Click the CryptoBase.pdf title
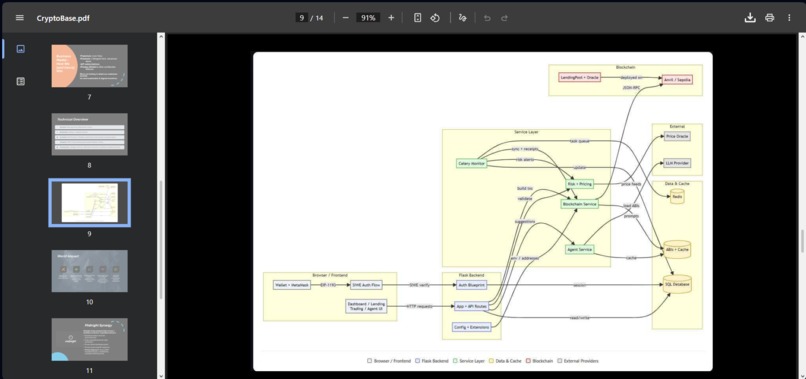The width and height of the screenshot is (806, 379). click(x=63, y=18)
